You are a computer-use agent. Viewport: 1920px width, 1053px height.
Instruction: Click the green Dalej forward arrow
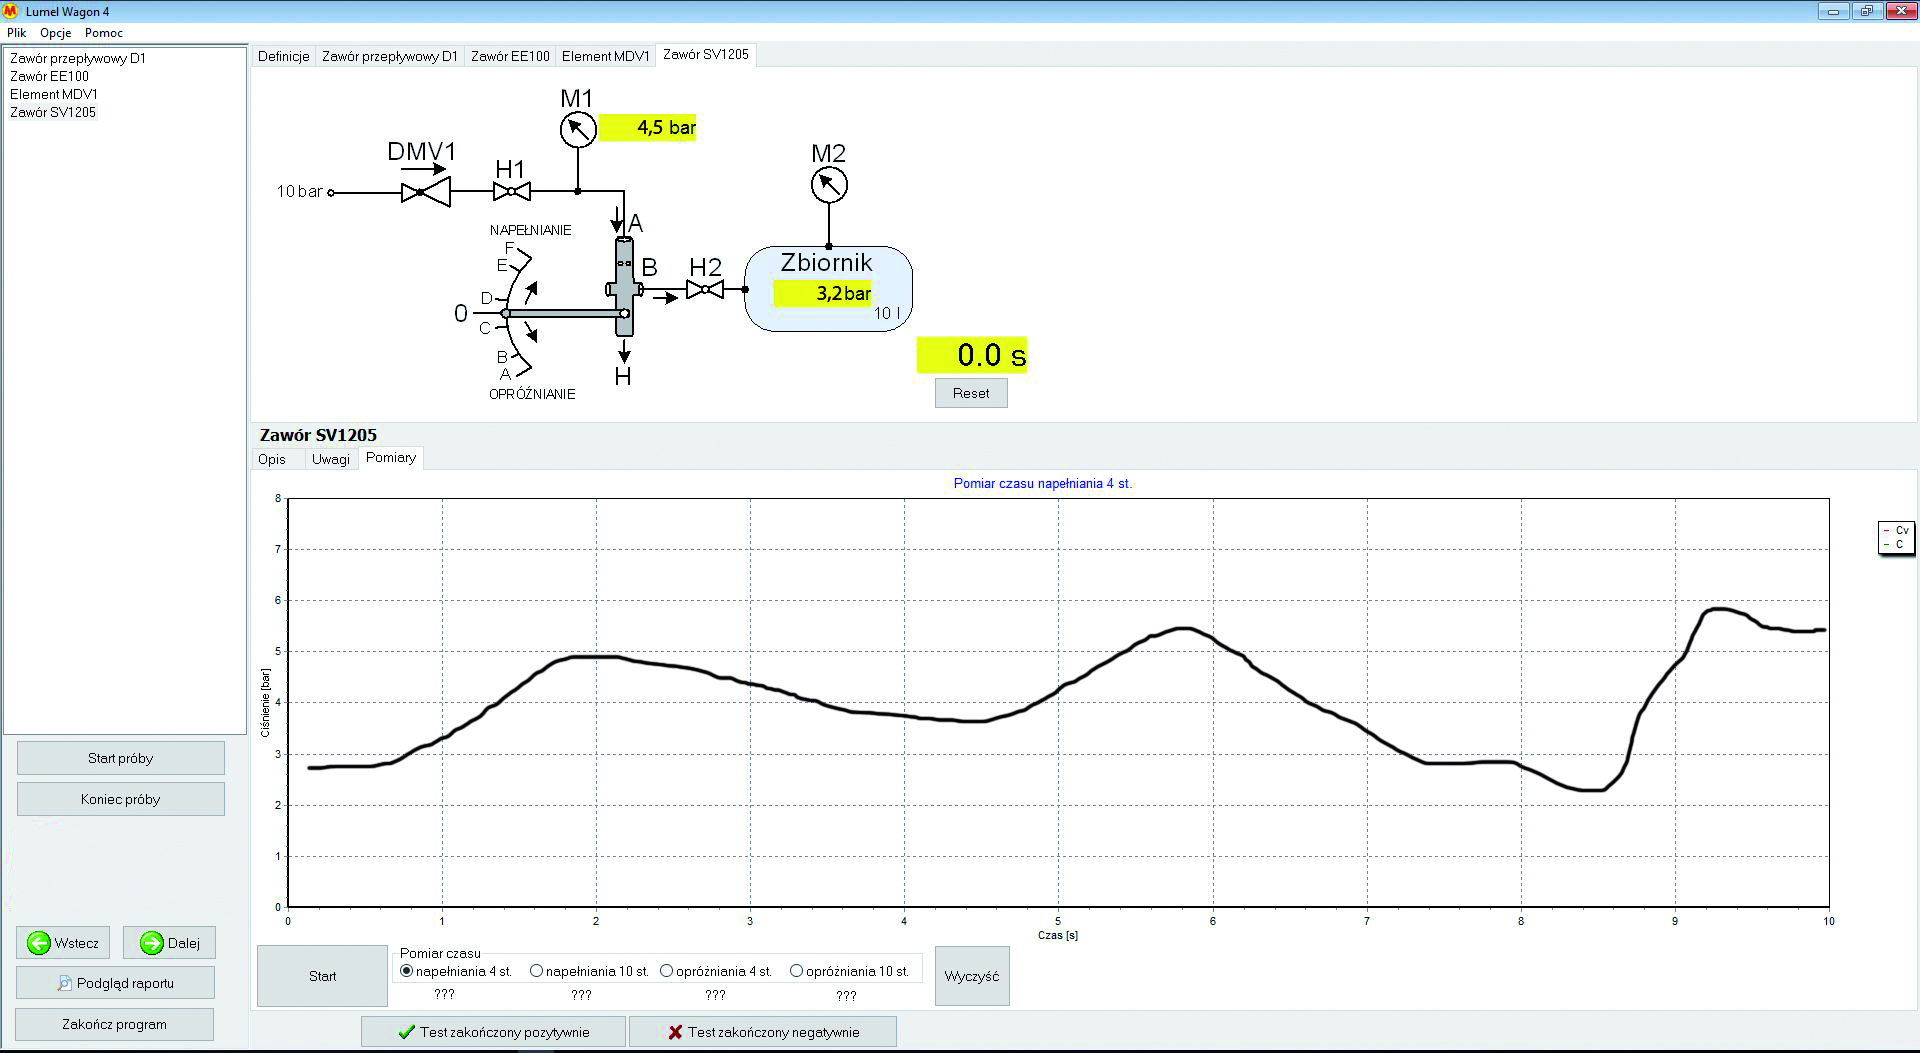[x=152, y=943]
